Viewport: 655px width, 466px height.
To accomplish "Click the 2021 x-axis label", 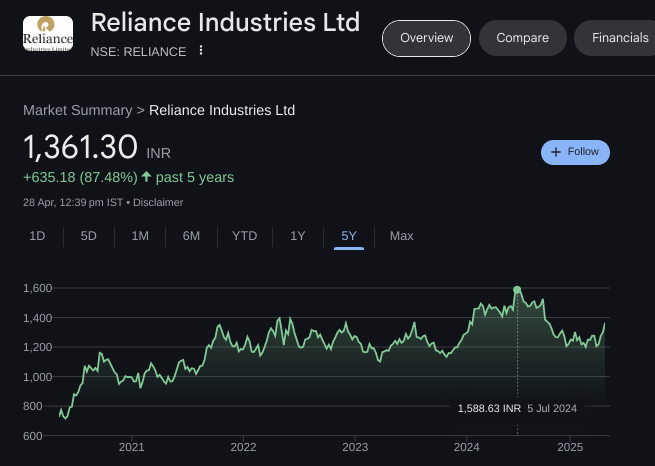I will click(x=132, y=447).
